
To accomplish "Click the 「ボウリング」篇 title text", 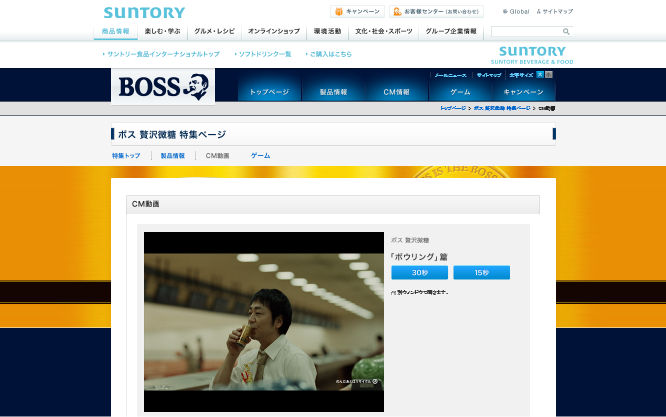I will tap(418, 257).
